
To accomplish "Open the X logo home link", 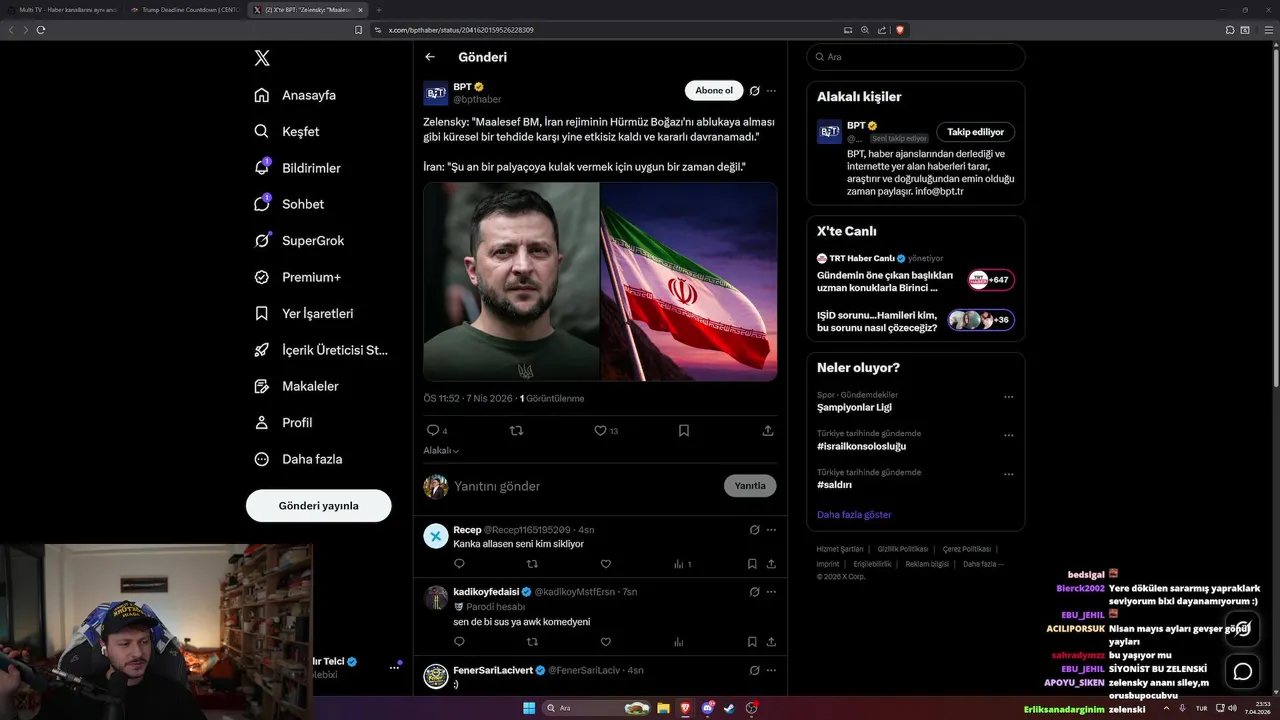I will pyautogui.click(x=262, y=58).
